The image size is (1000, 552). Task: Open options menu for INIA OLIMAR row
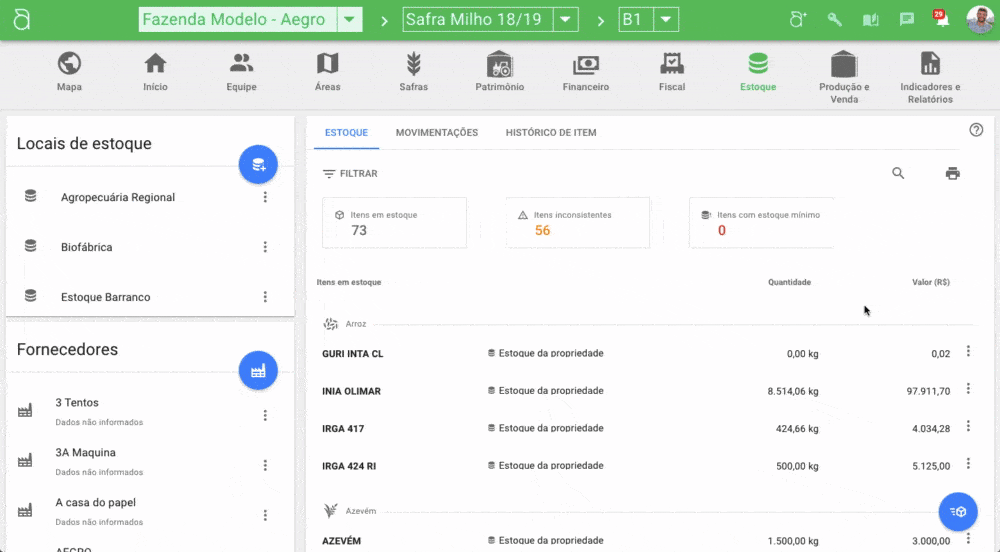[968, 389]
